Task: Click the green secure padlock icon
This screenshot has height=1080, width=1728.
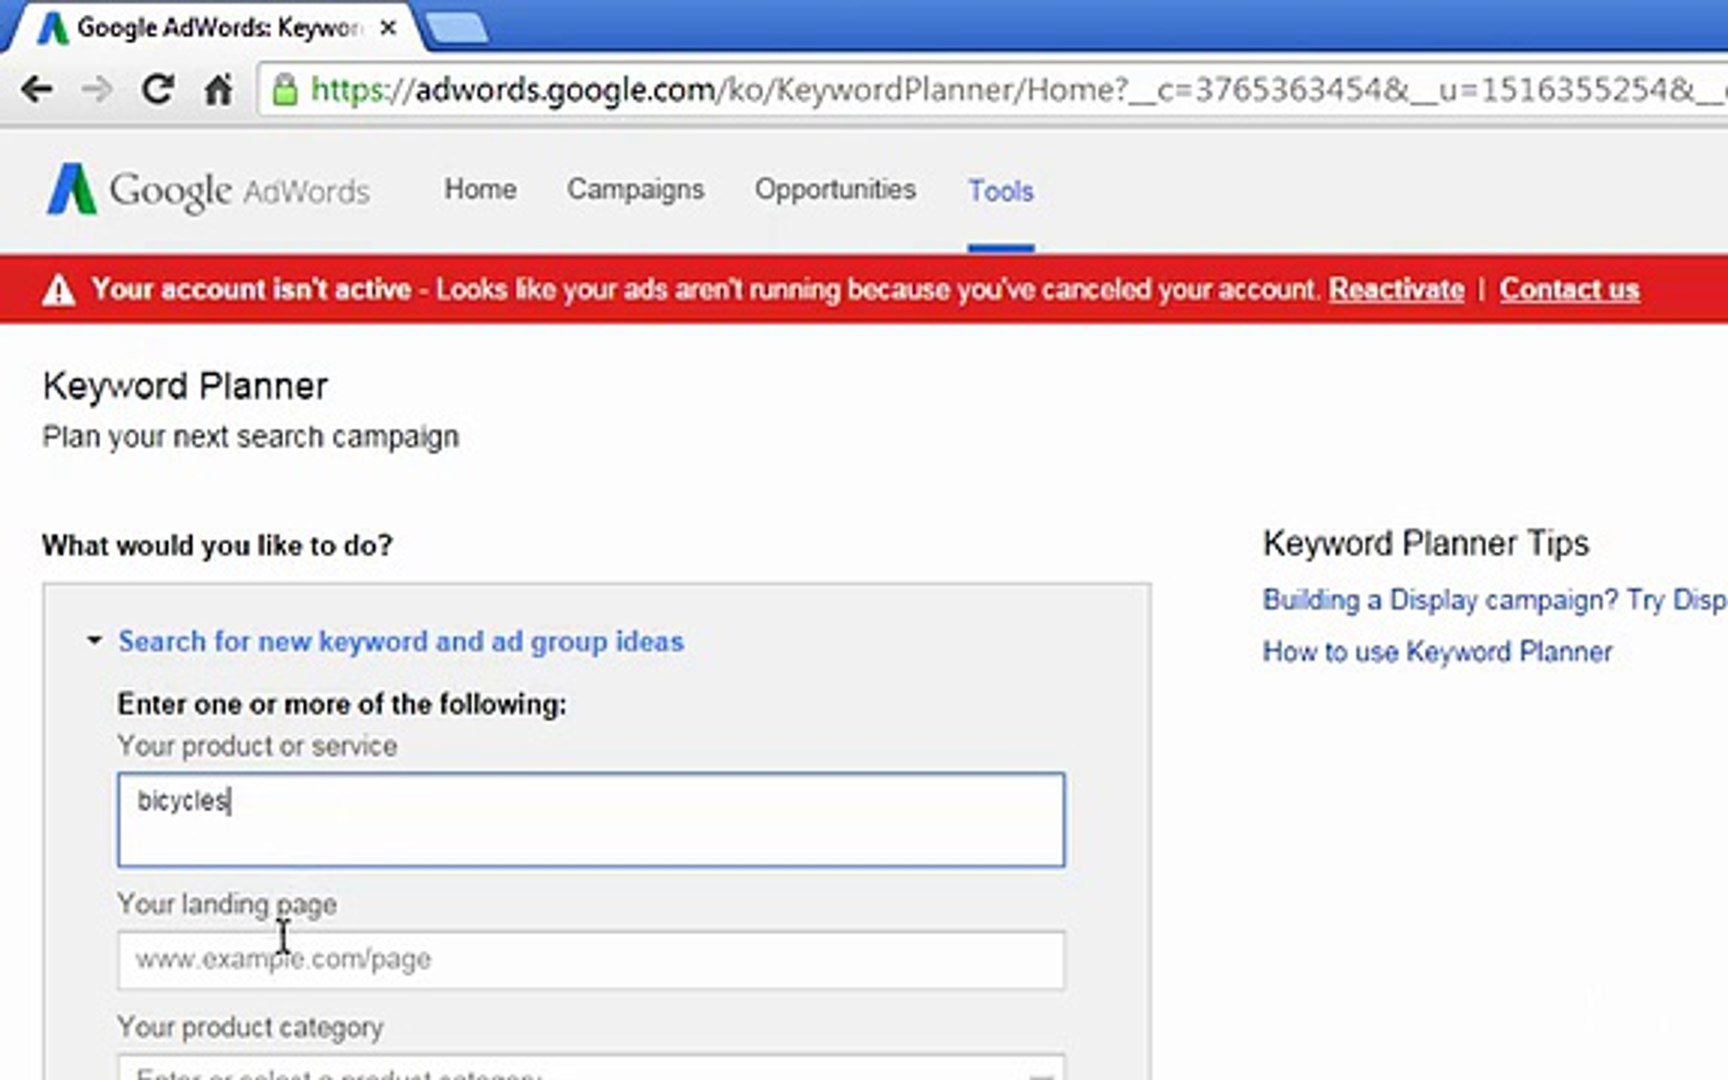Action: click(285, 90)
